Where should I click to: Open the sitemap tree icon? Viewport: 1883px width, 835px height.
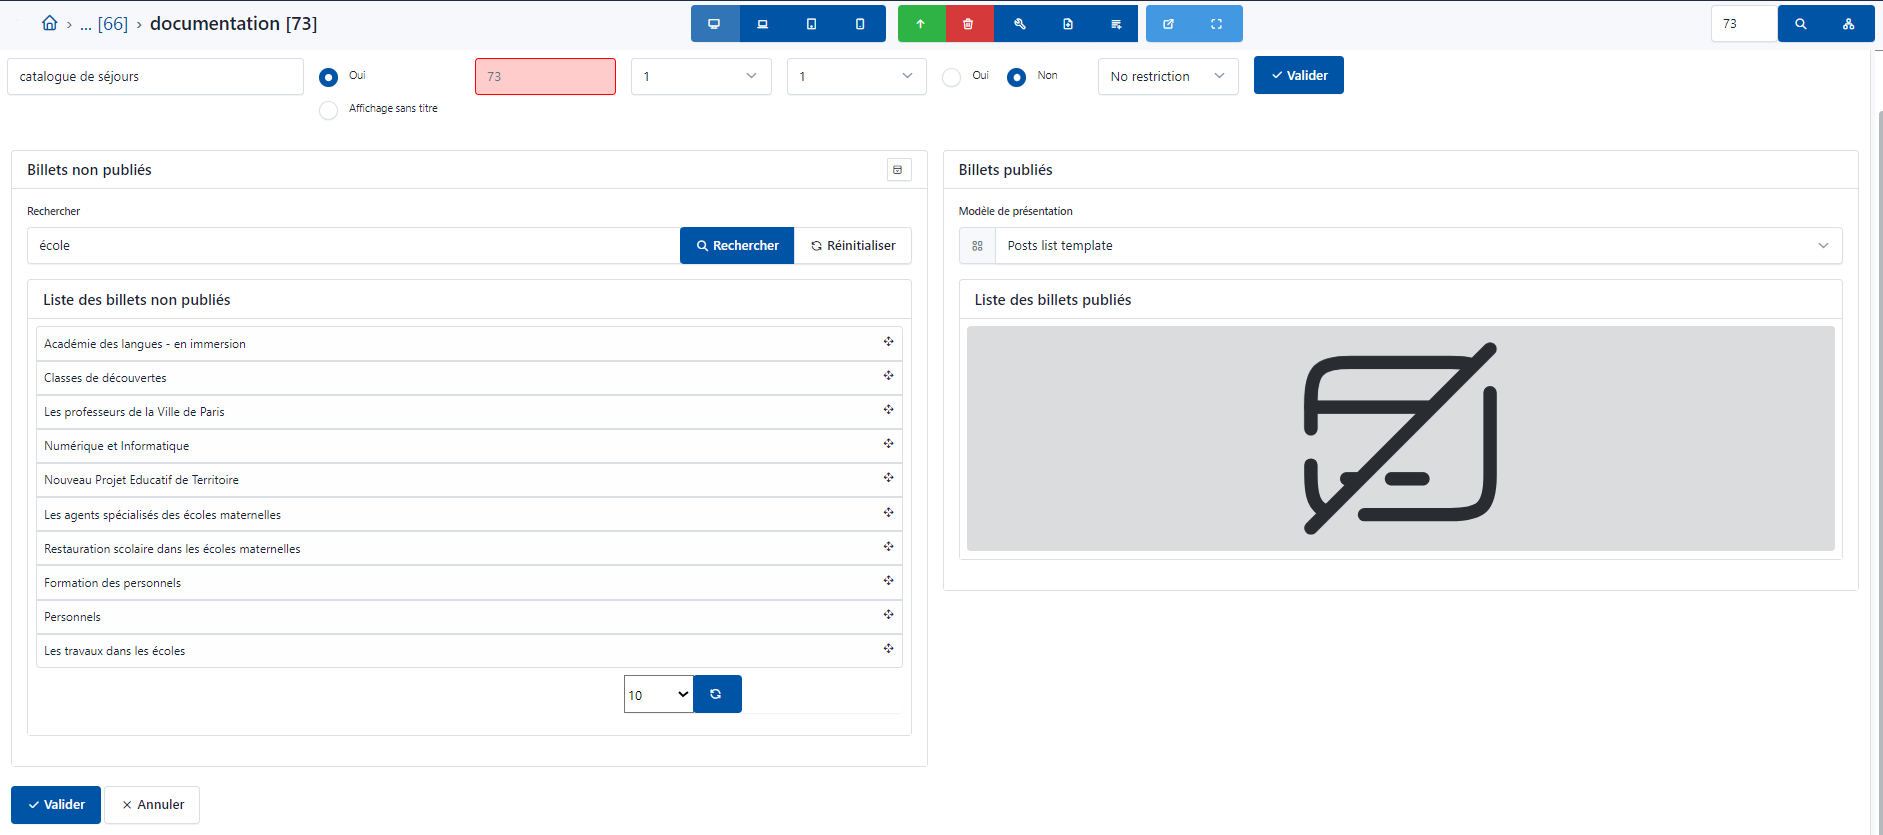click(x=1849, y=24)
